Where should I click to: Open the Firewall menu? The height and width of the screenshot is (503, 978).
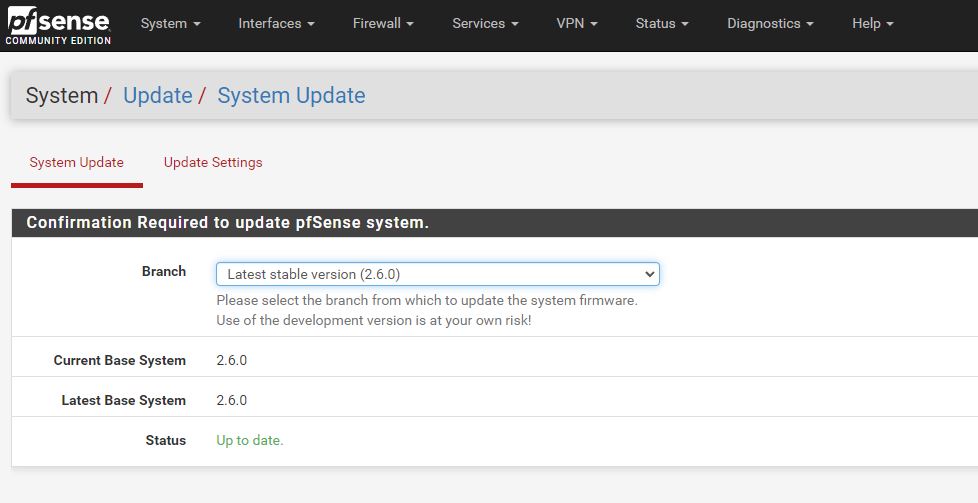pyautogui.click(x=383, y=23)
